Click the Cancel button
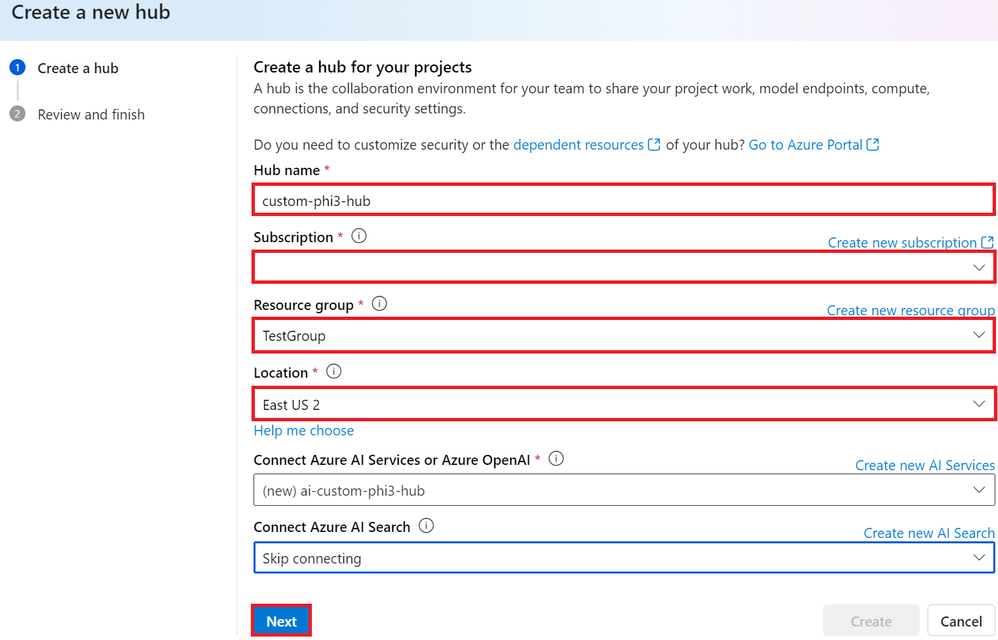This screenshot has width=998, height=640. coord(960,621)
